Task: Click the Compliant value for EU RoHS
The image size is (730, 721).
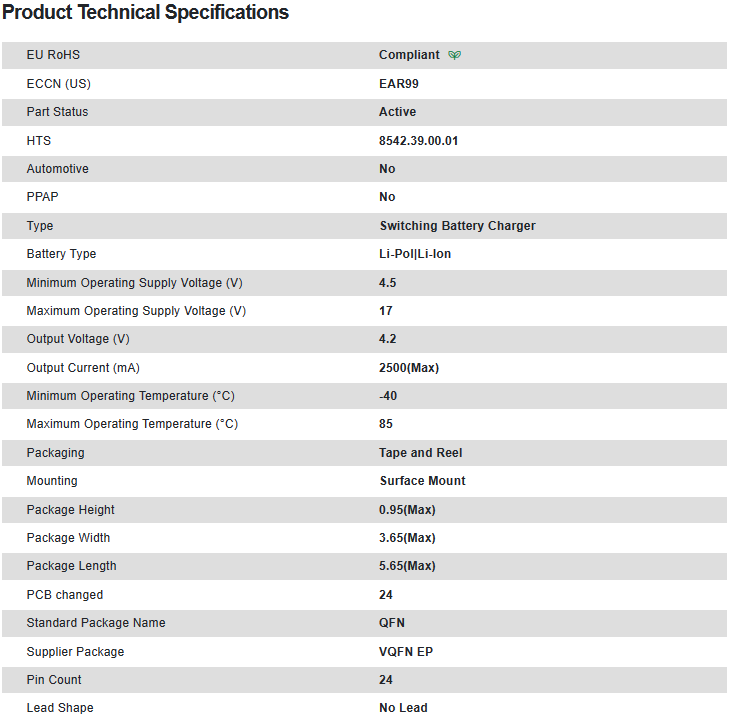Action: point(409,55)
